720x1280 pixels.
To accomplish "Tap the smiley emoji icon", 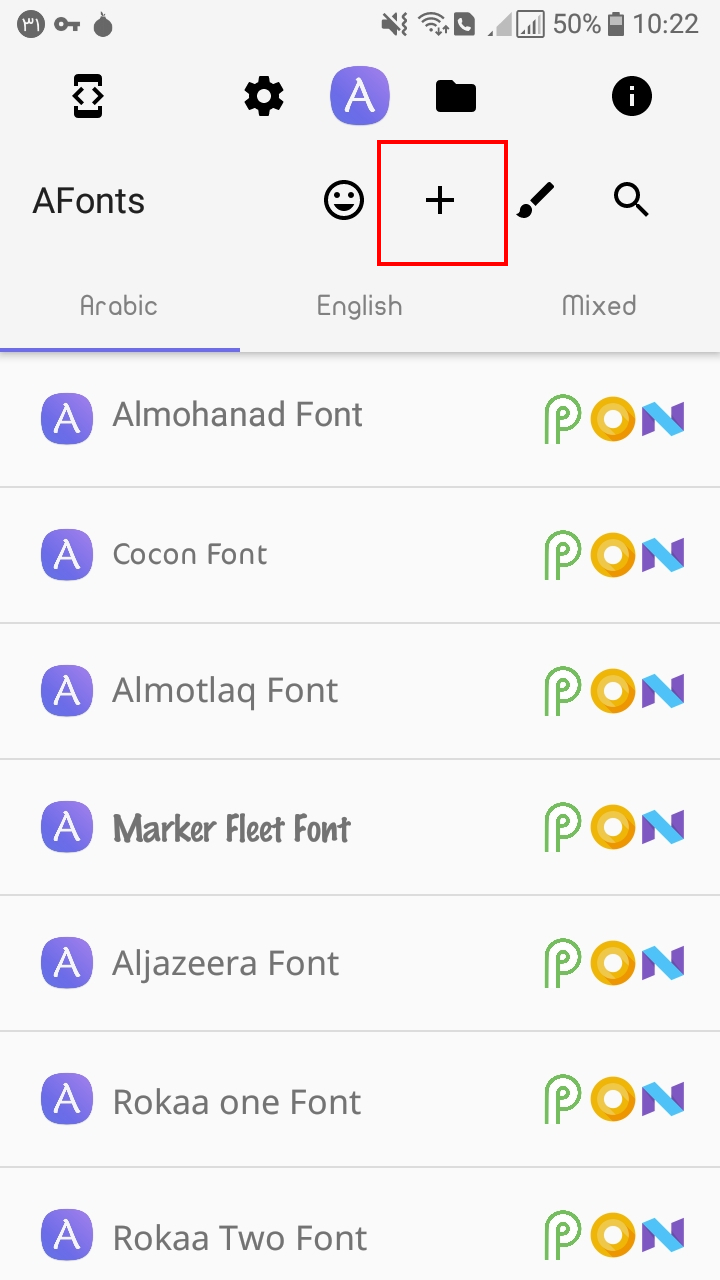I will pyautogui.click(x=344, y=201).
